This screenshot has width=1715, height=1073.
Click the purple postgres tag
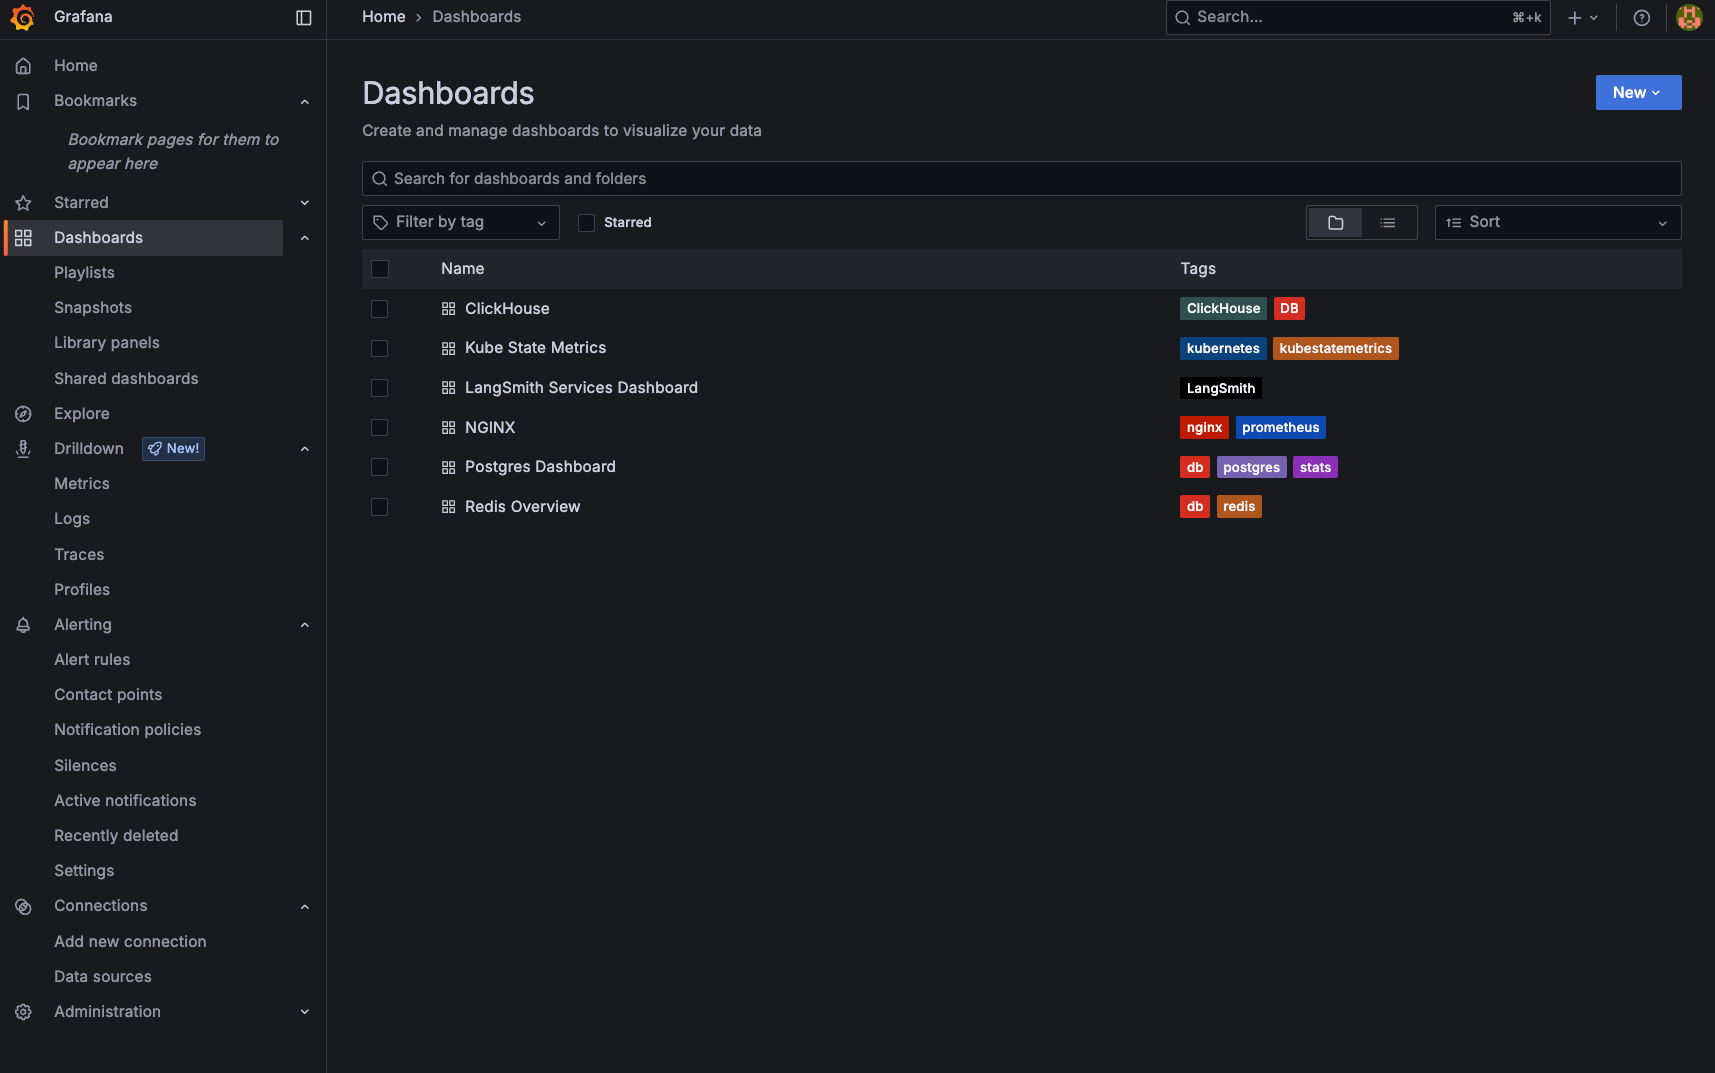point(1251,467)
